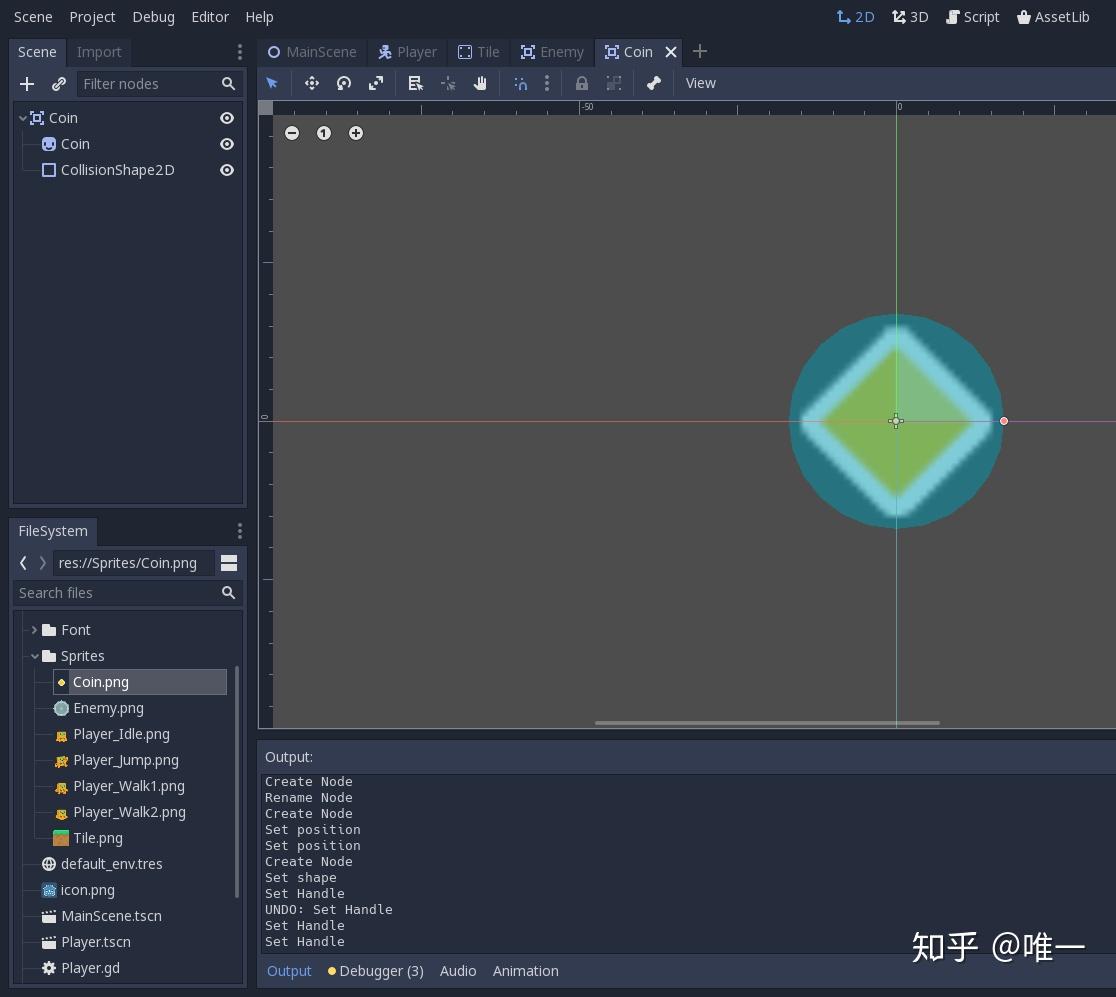
Task: Switch to Scale Mode
Action: 375,83
